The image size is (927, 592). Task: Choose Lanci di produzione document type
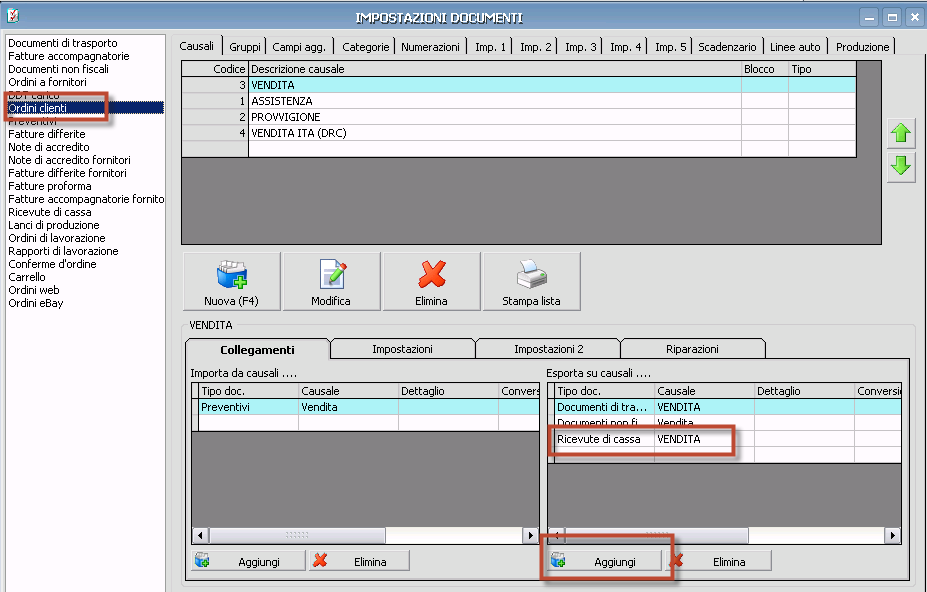pos(54,225)
